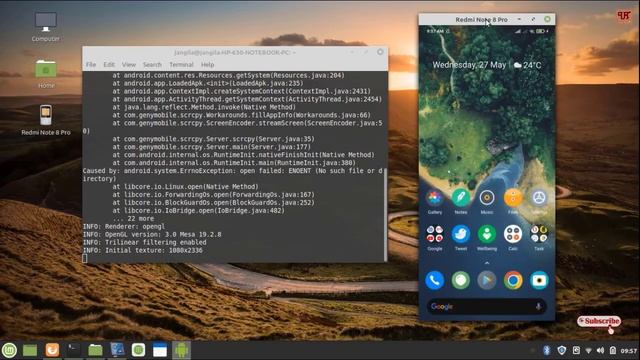Open the File menu in terminal
Image resolution: width=640 pixels, height=360 pixels.
click(x=91, y=64)
